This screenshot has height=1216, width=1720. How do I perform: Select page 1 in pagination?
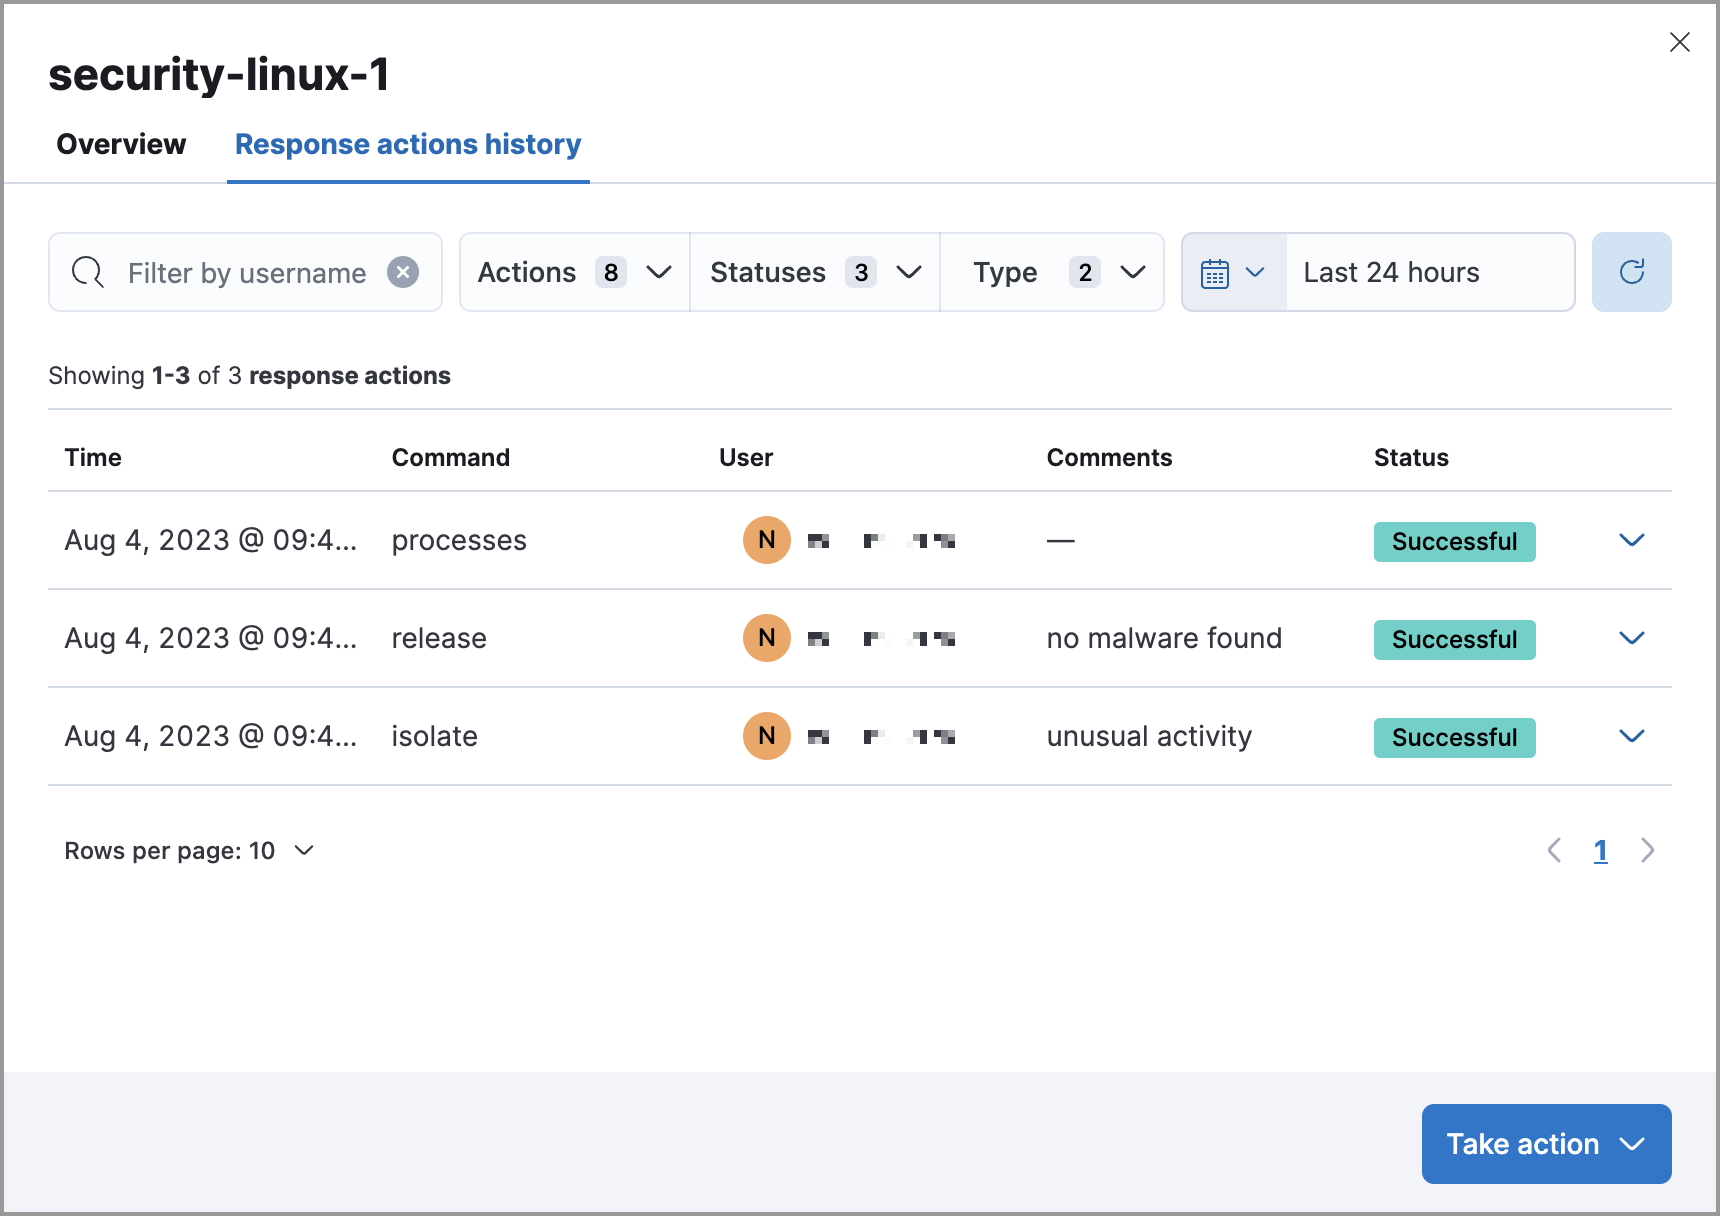click(1601, 850)
